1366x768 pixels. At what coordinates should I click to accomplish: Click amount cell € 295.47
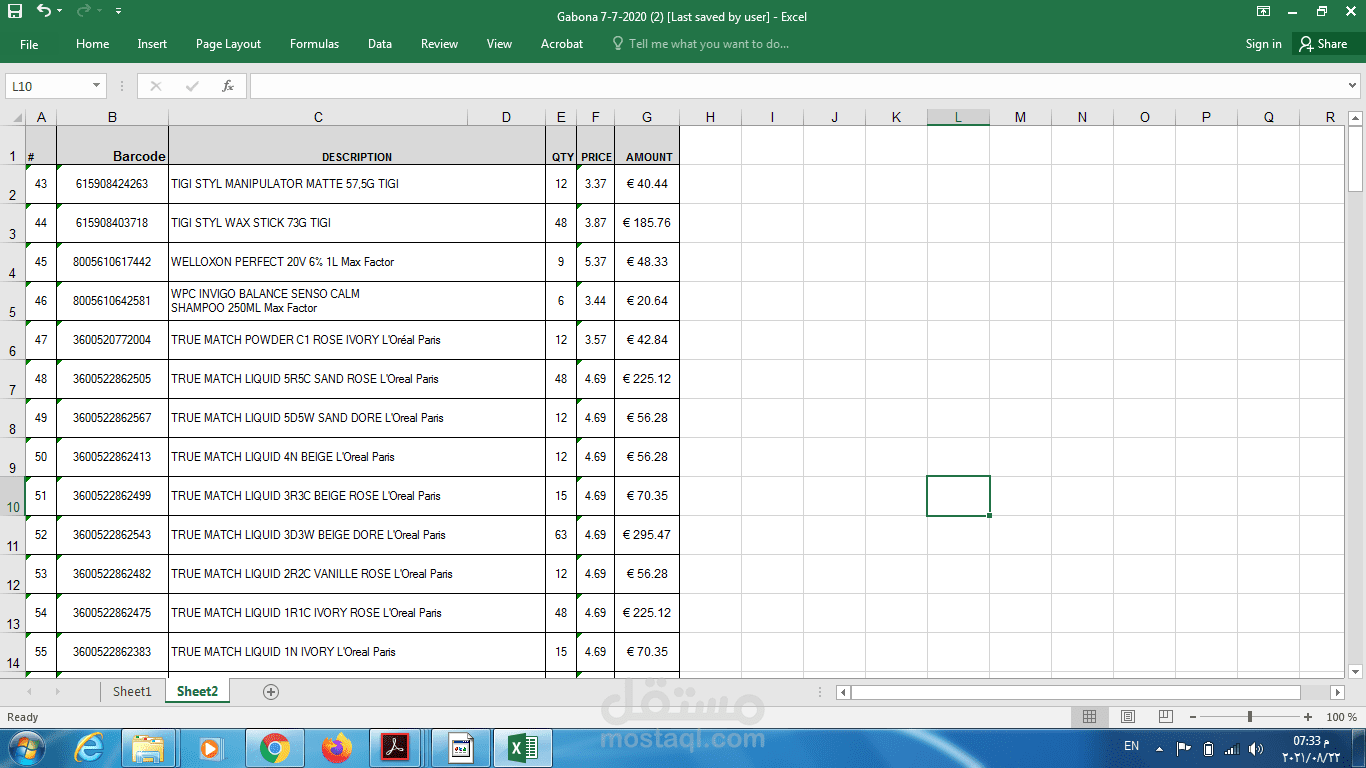point(647,535)
